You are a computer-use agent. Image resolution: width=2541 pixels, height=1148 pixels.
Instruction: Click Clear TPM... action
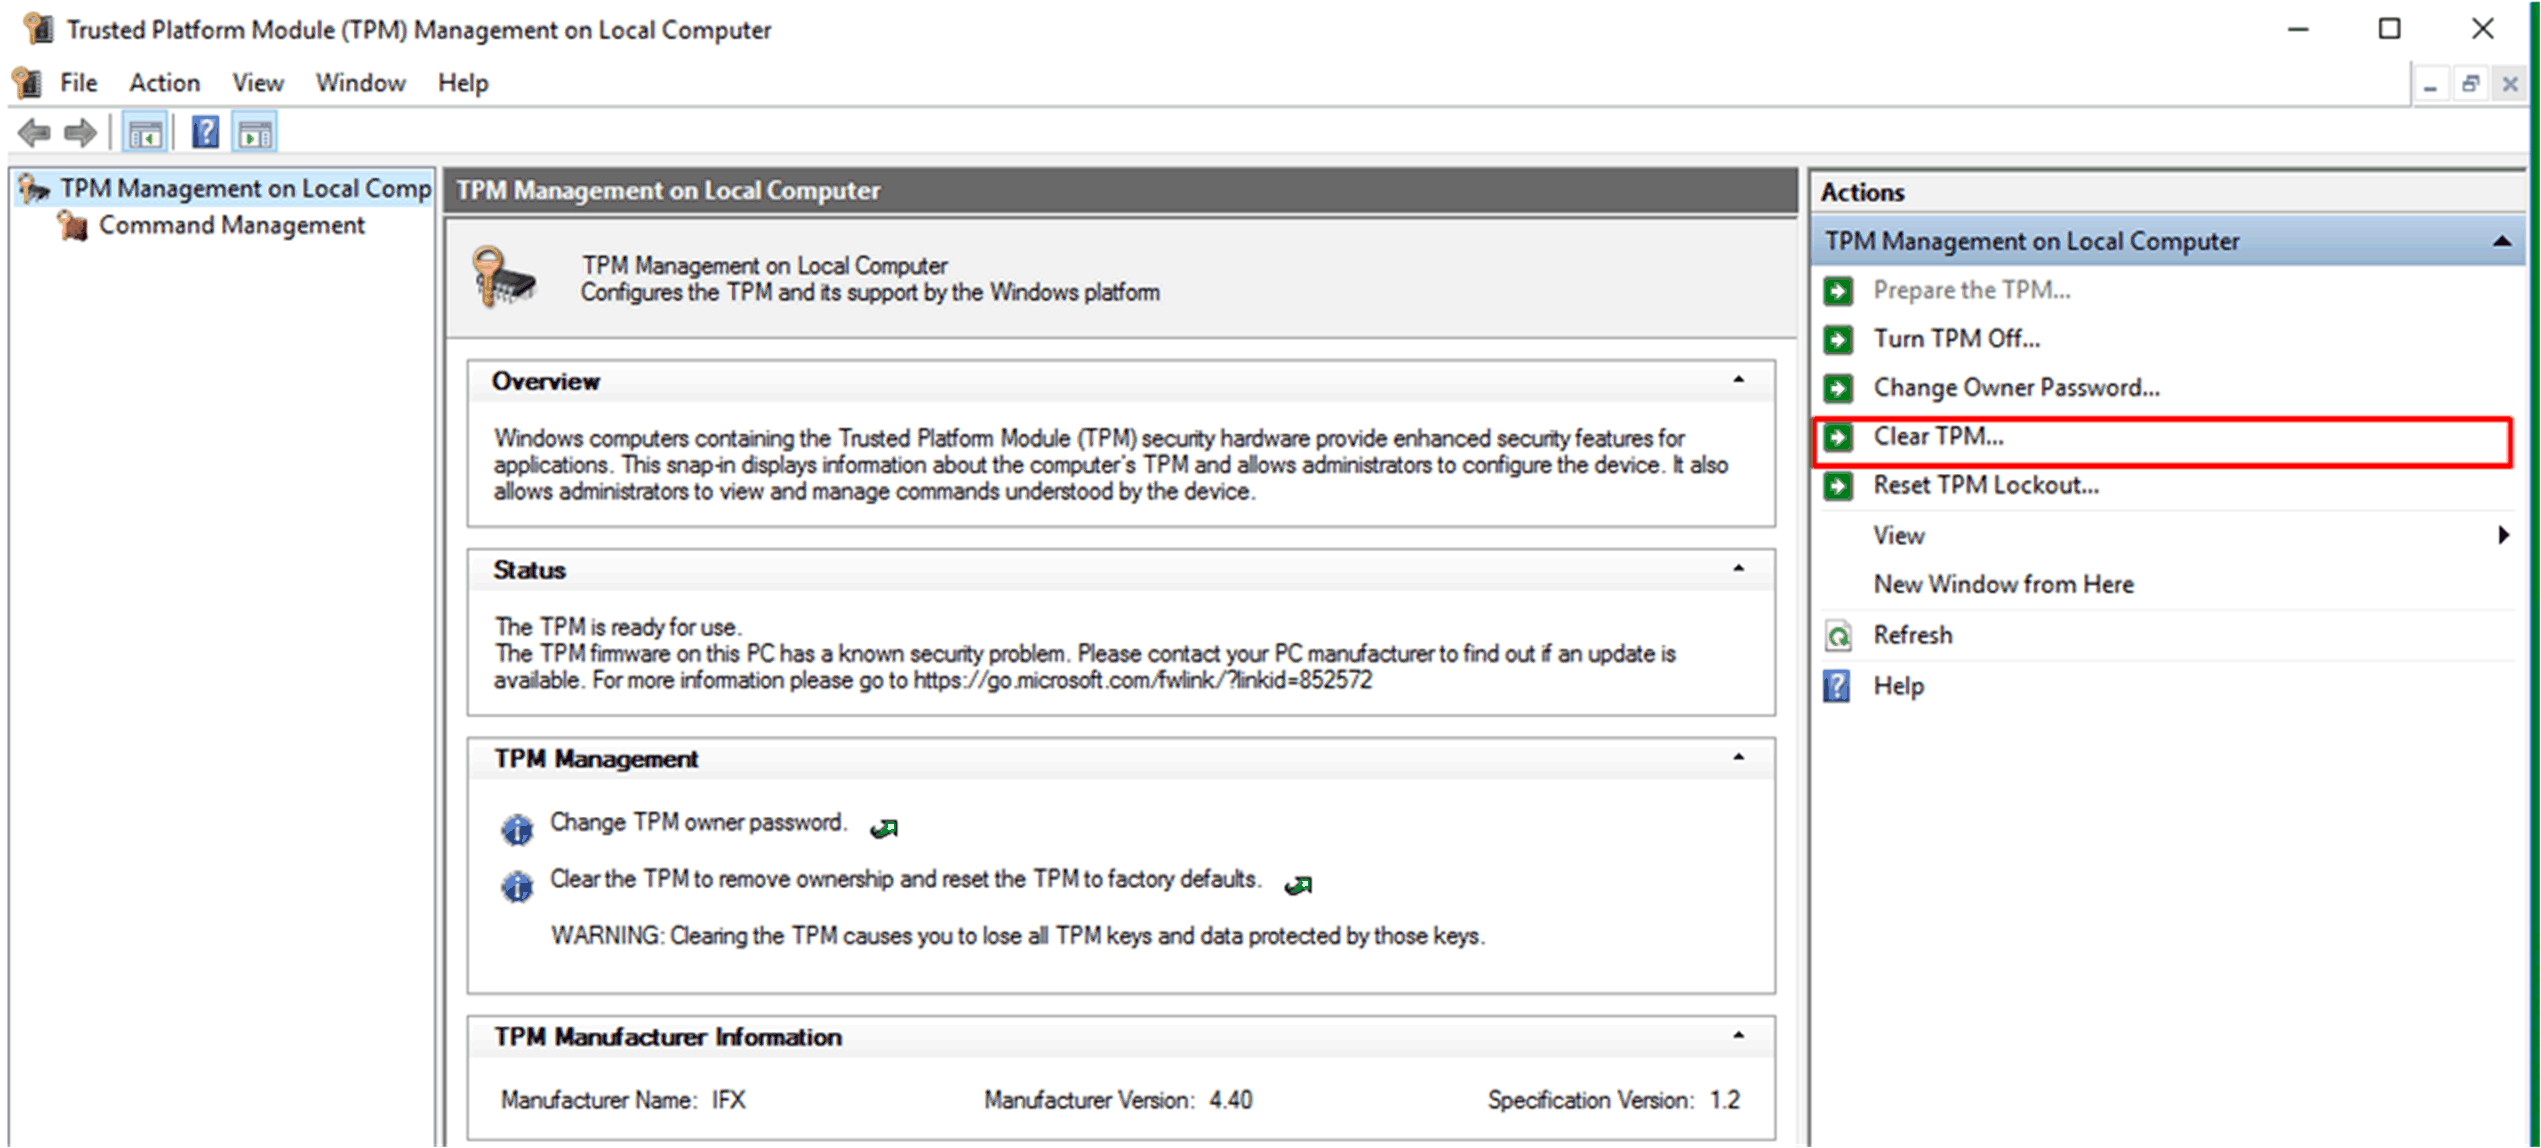[x=1937, y=437]
